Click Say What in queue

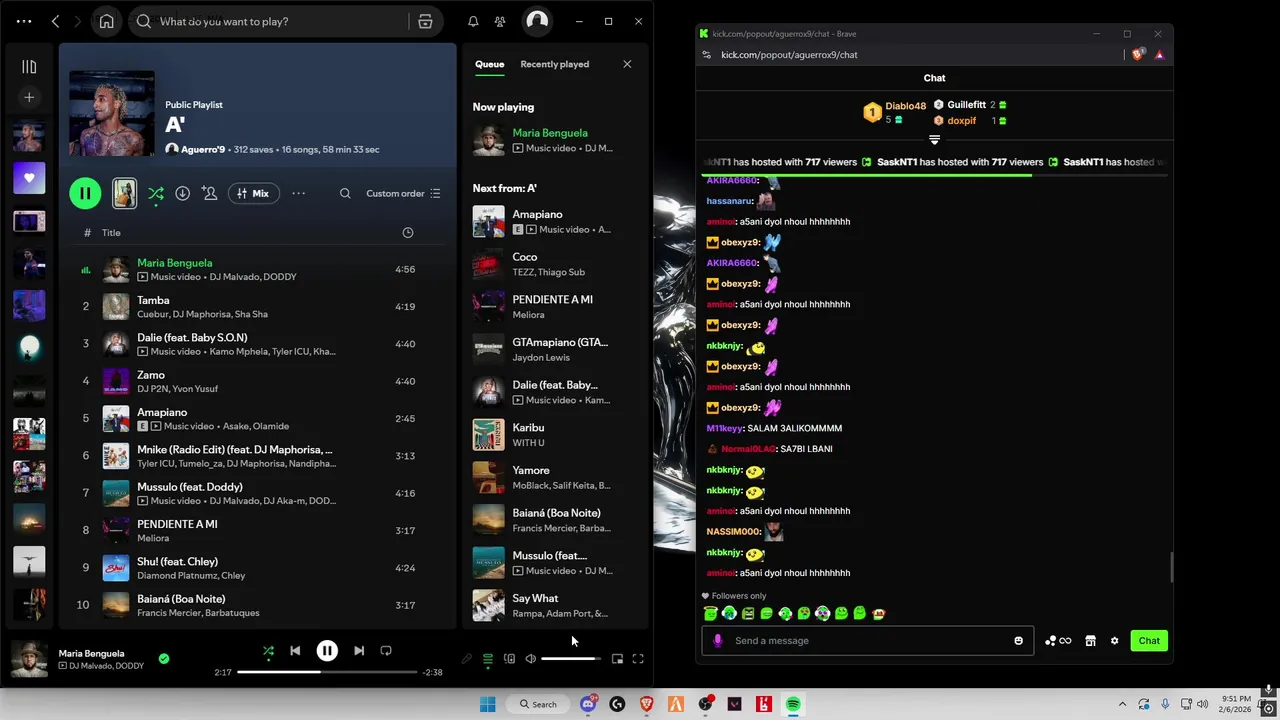click(x=555, y=605)
